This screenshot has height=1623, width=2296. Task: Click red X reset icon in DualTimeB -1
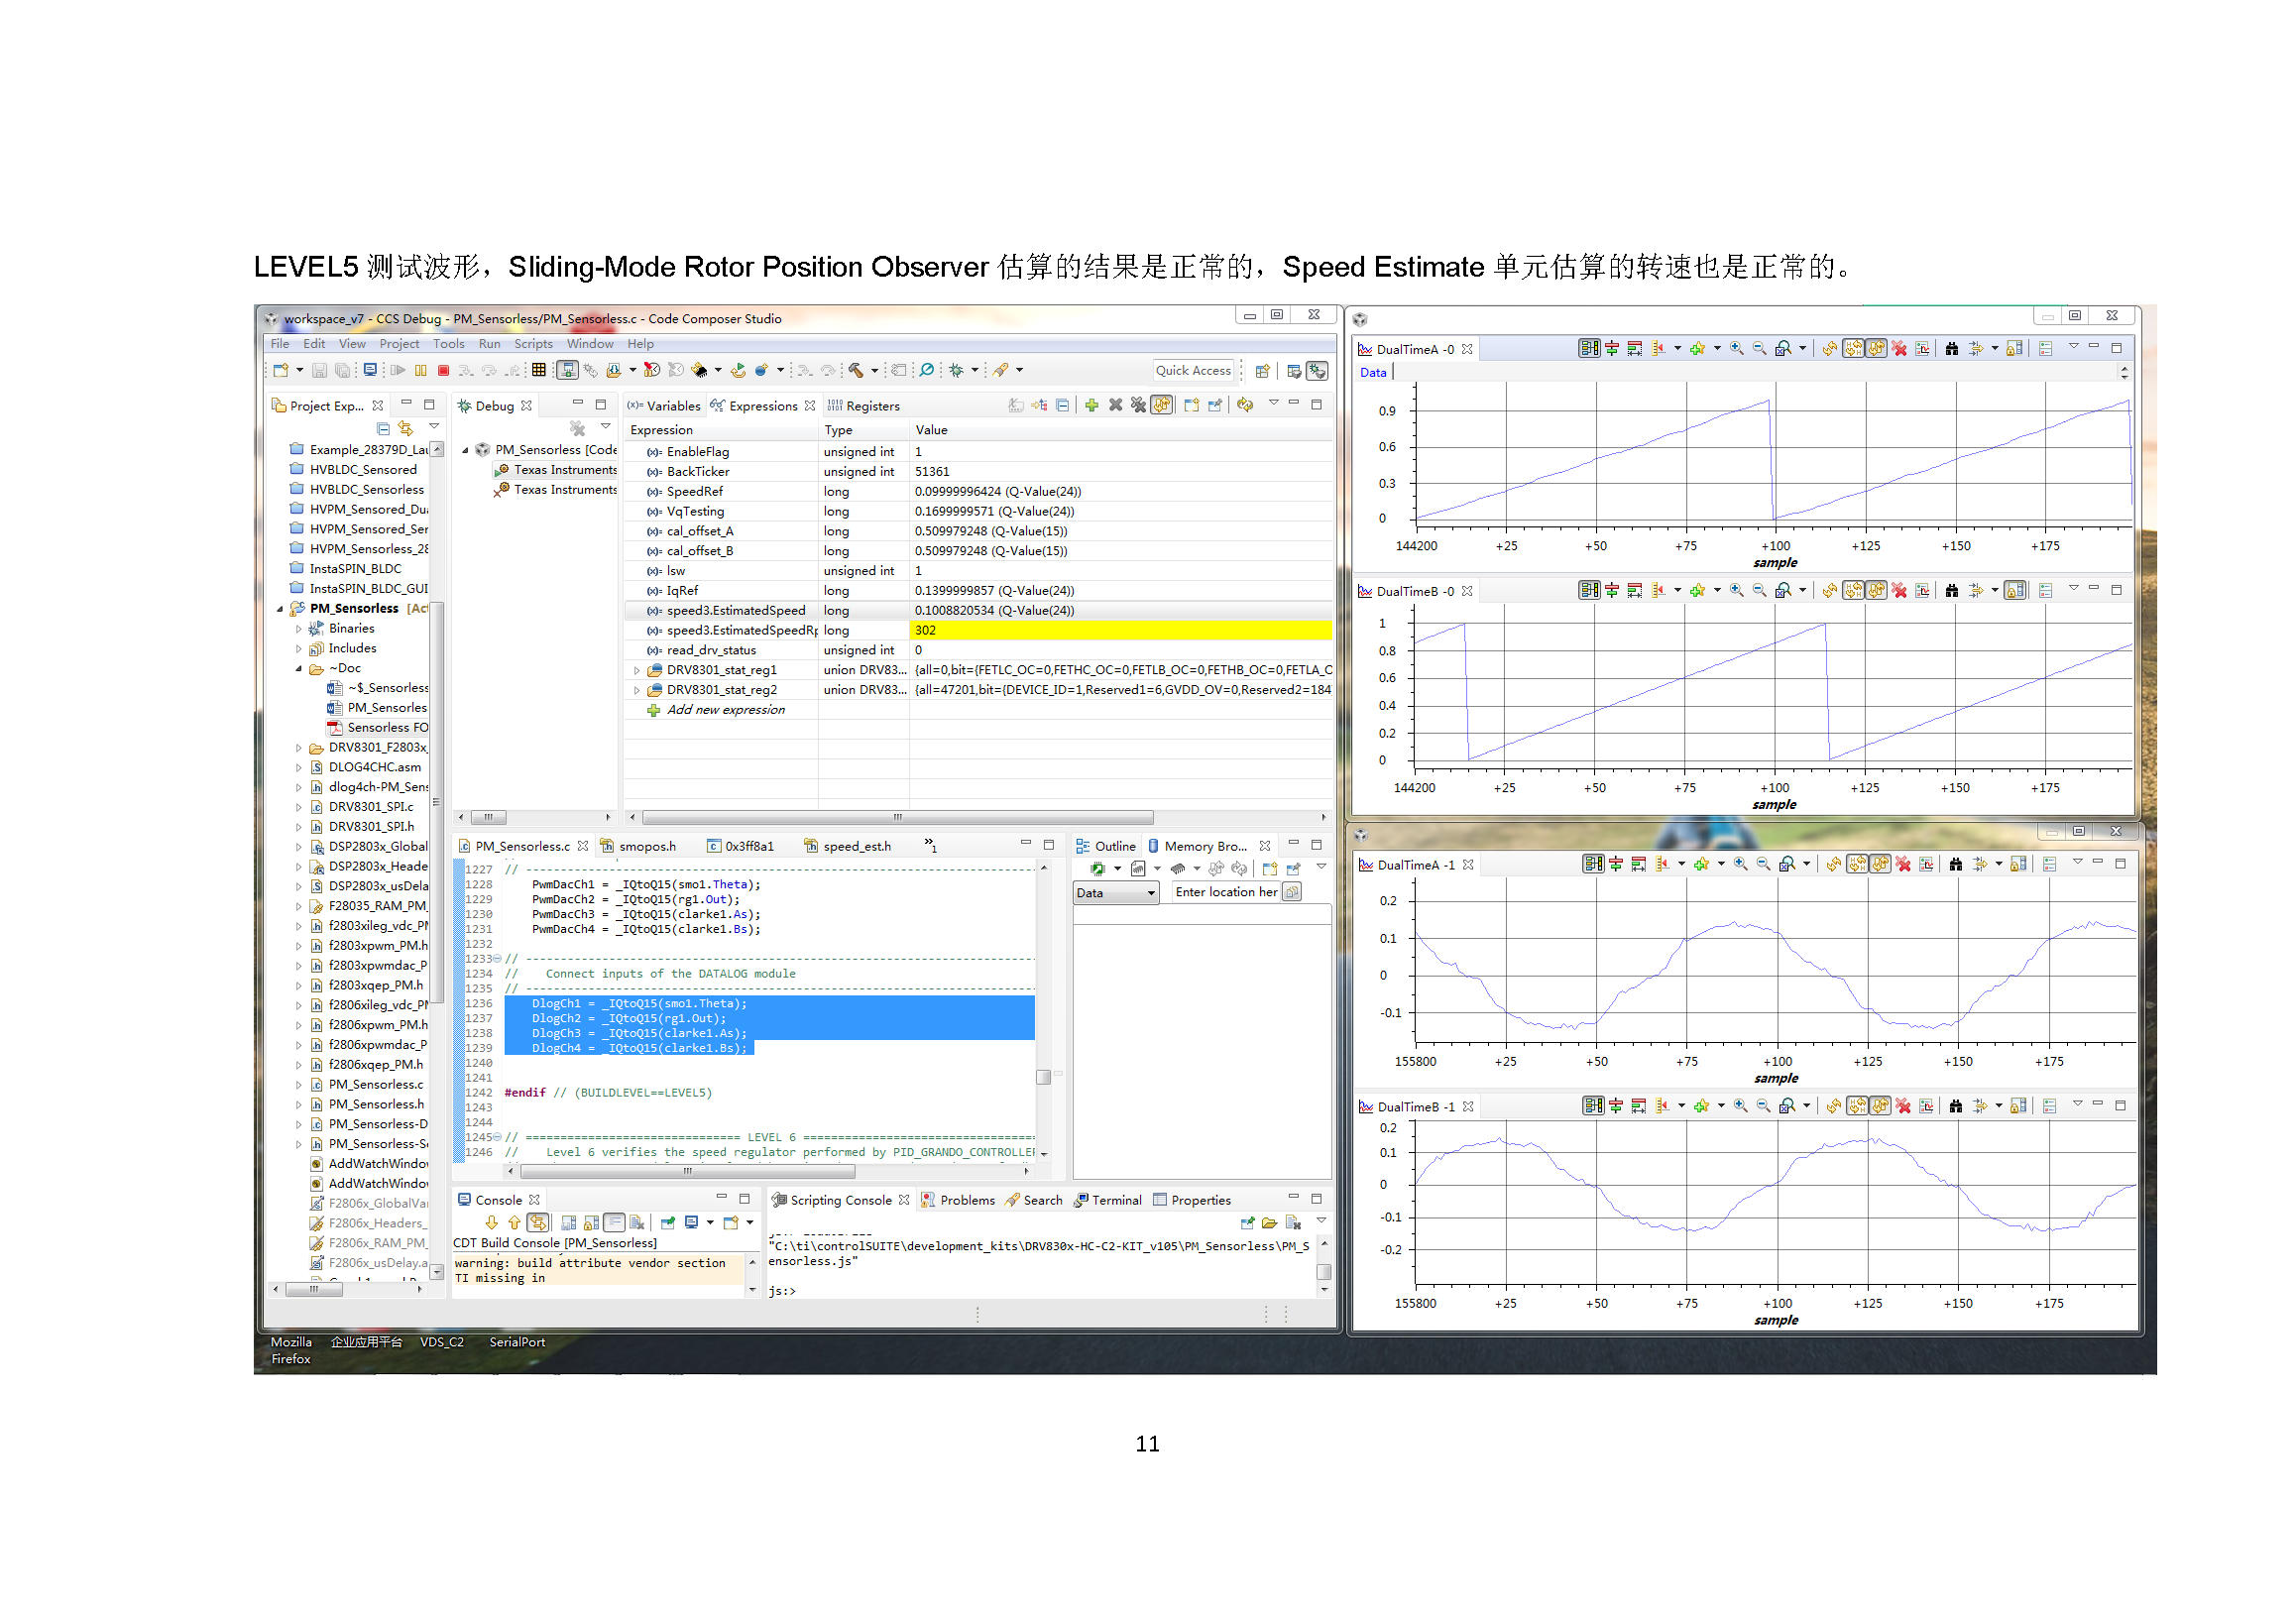1903,1107
